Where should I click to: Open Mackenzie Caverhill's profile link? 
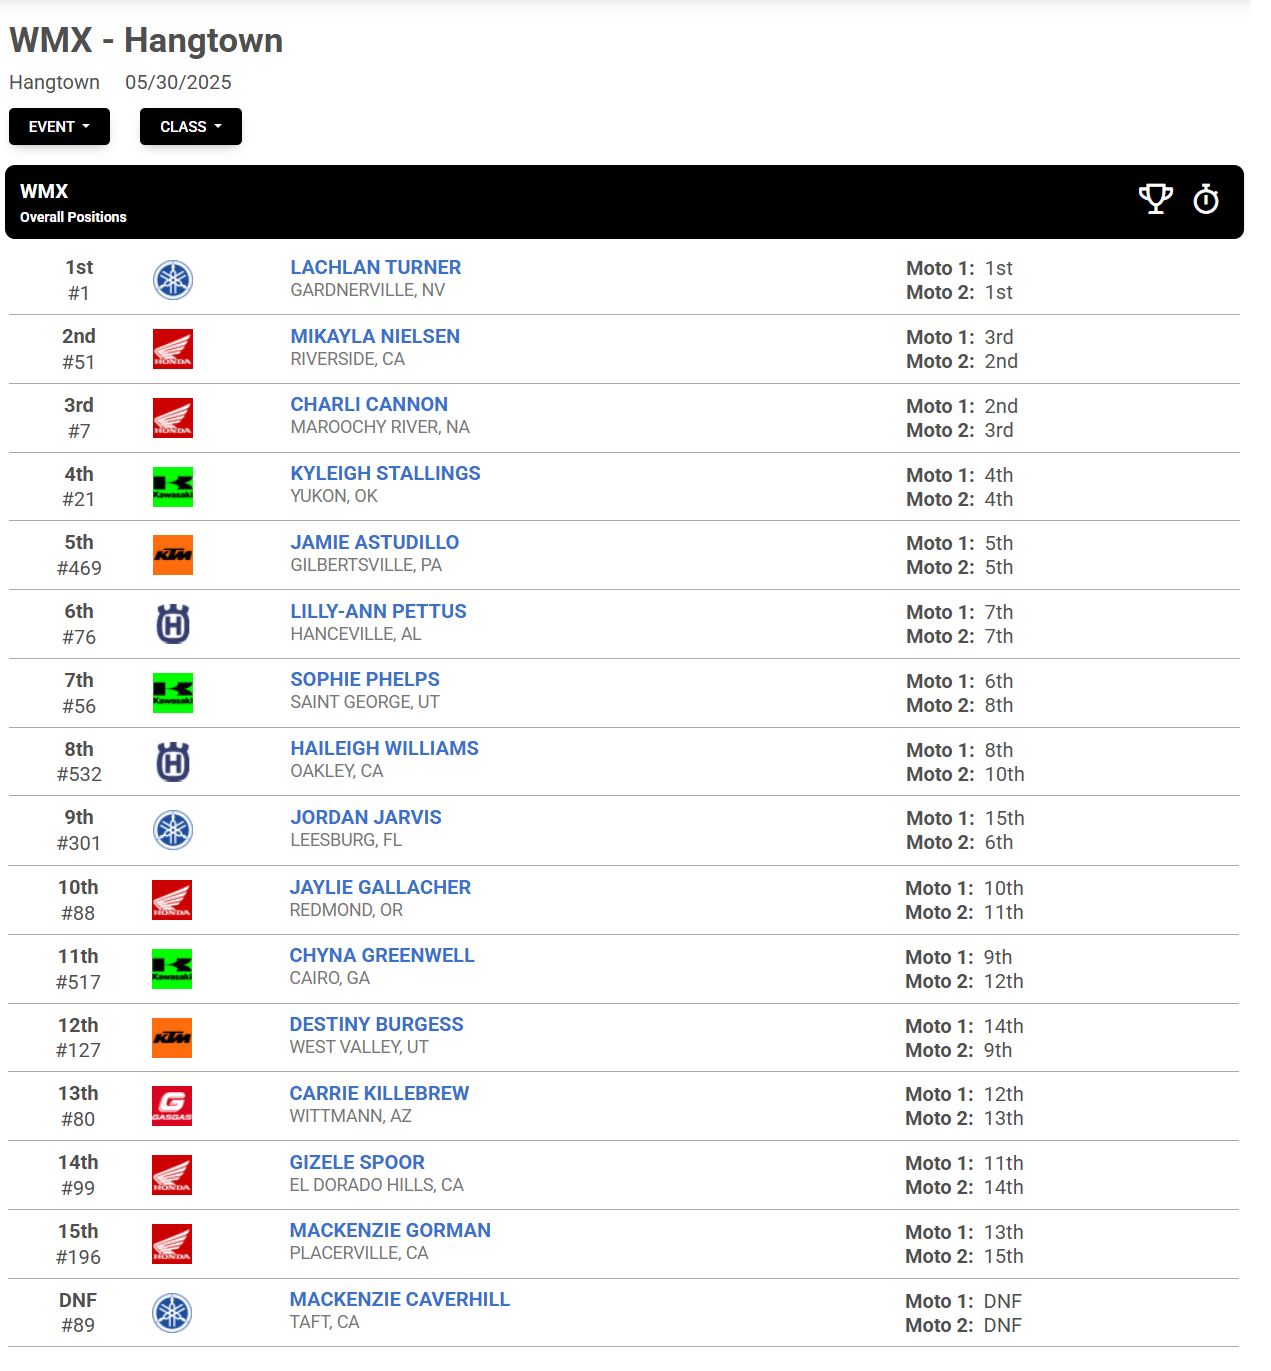[400, 1299]
